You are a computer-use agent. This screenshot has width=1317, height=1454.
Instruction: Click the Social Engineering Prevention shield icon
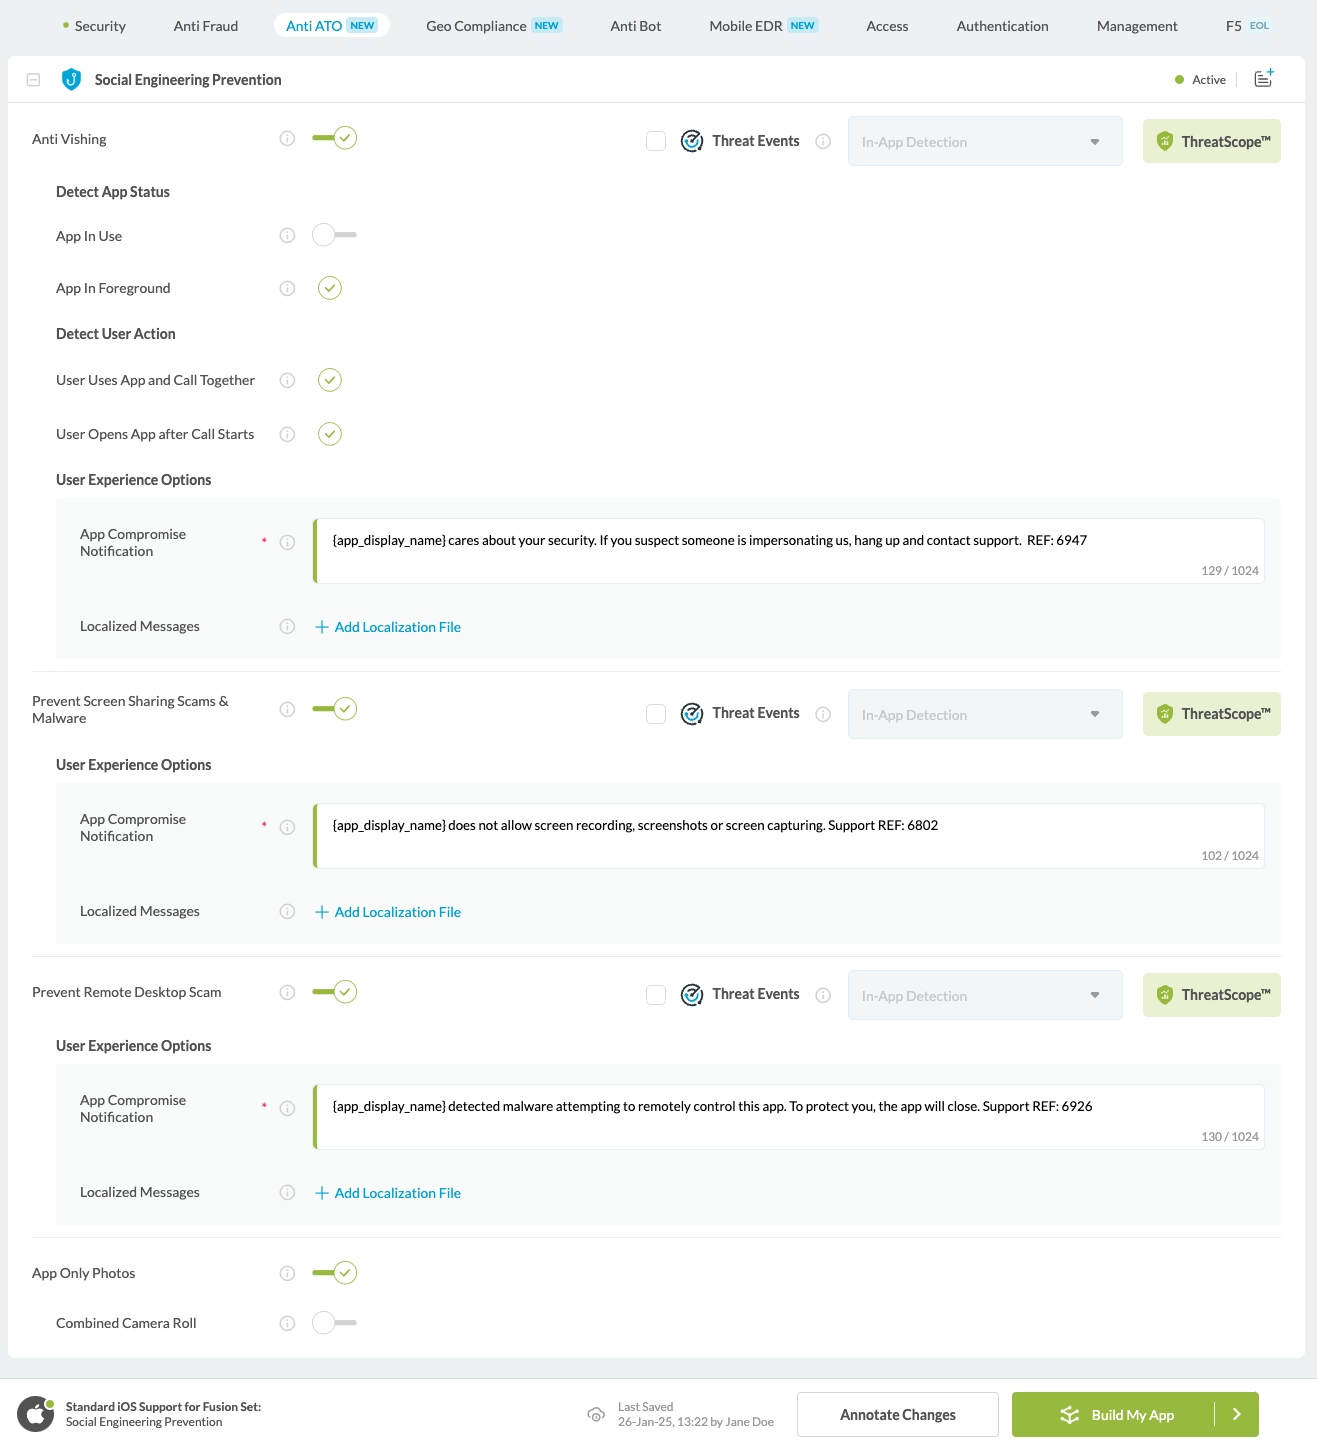71,80
